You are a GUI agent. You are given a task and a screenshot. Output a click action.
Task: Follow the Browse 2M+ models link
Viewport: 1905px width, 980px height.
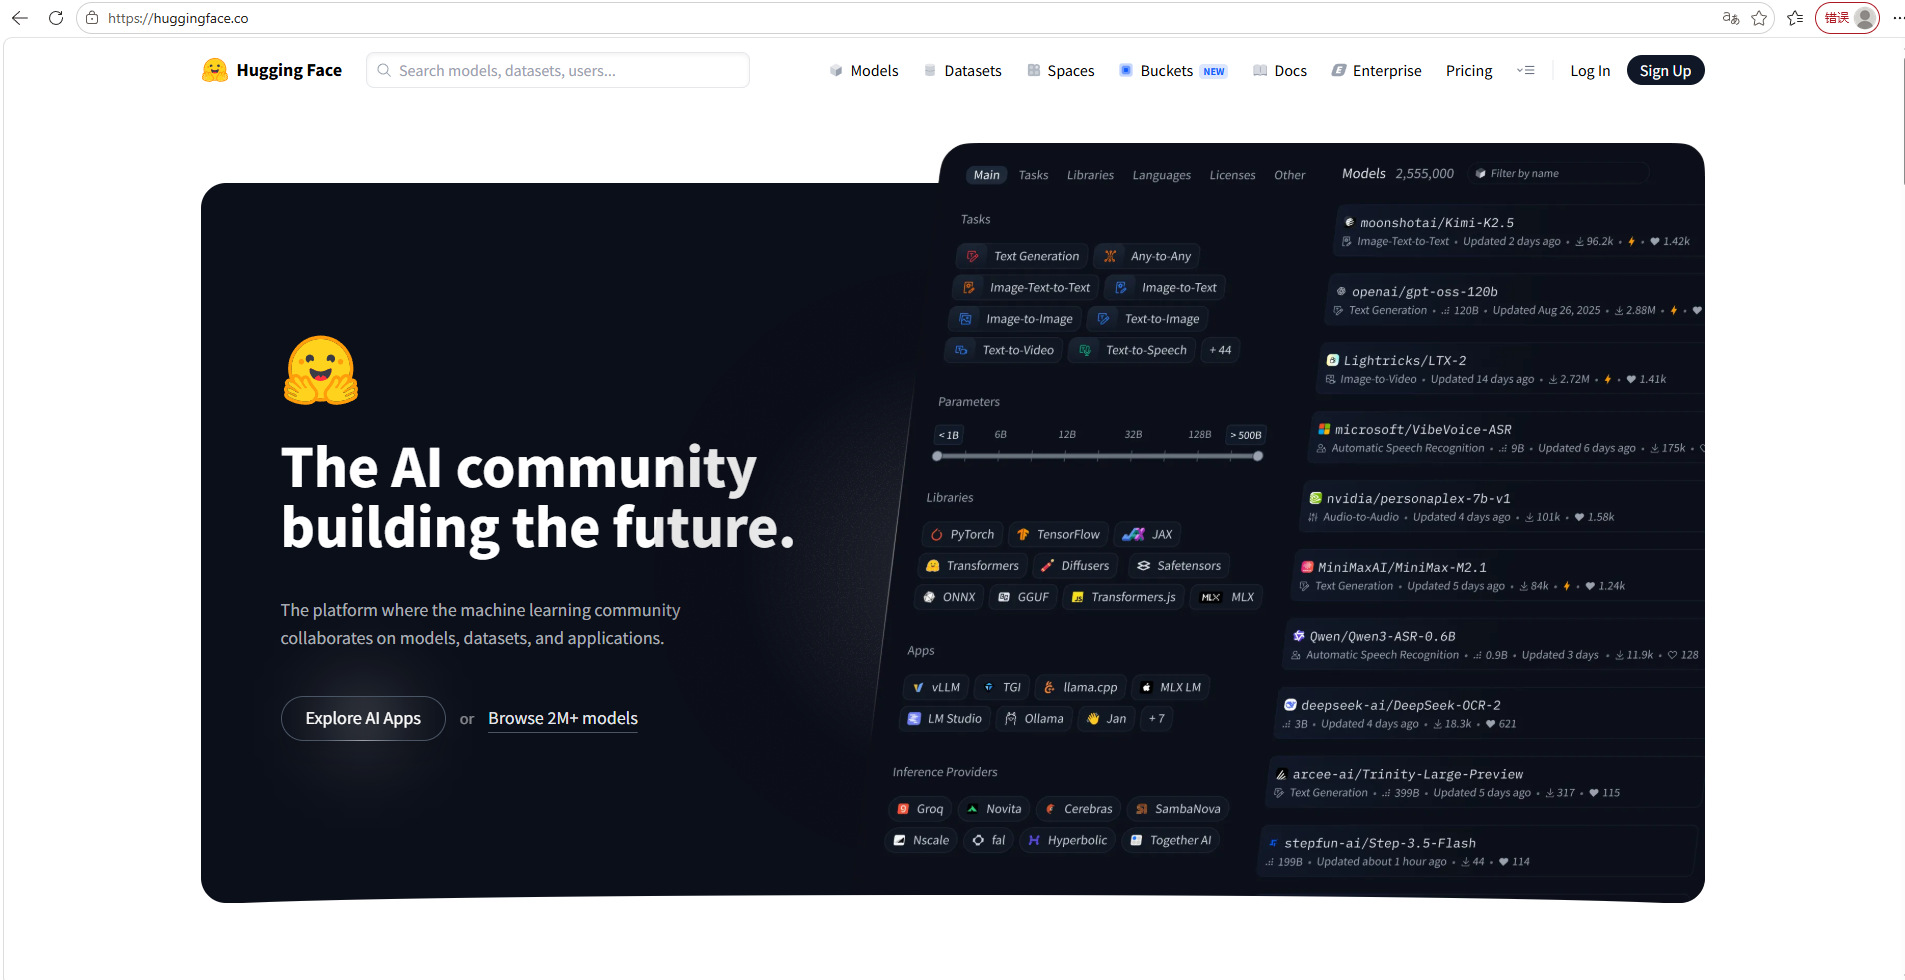point(563,718)
